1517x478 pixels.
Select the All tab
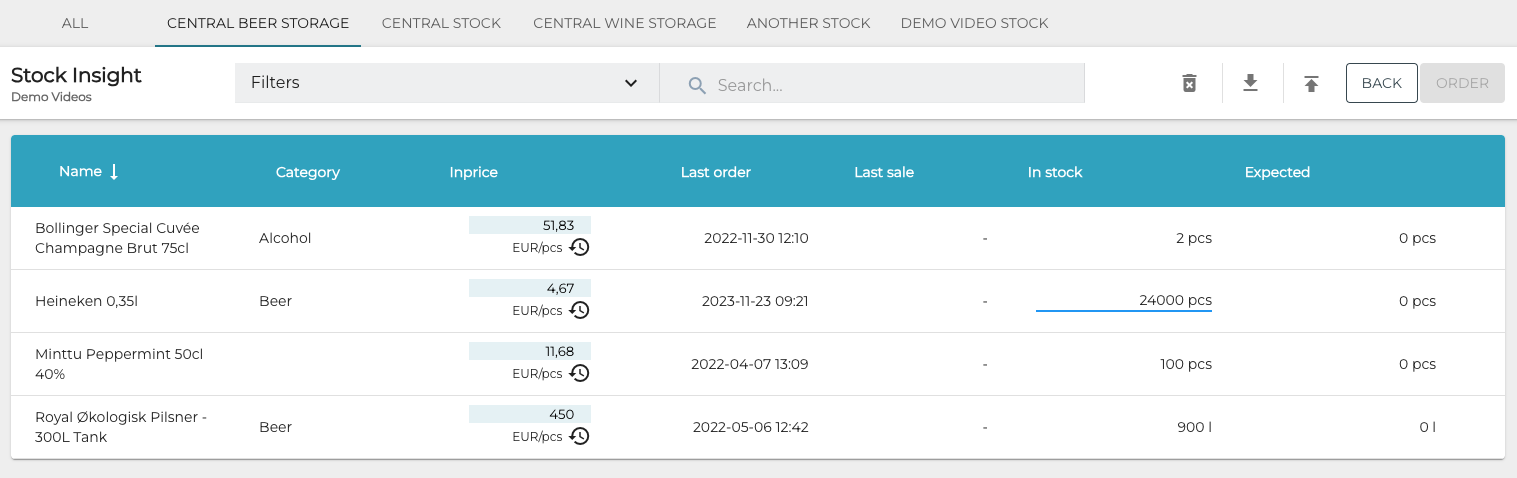pos(75,23)
